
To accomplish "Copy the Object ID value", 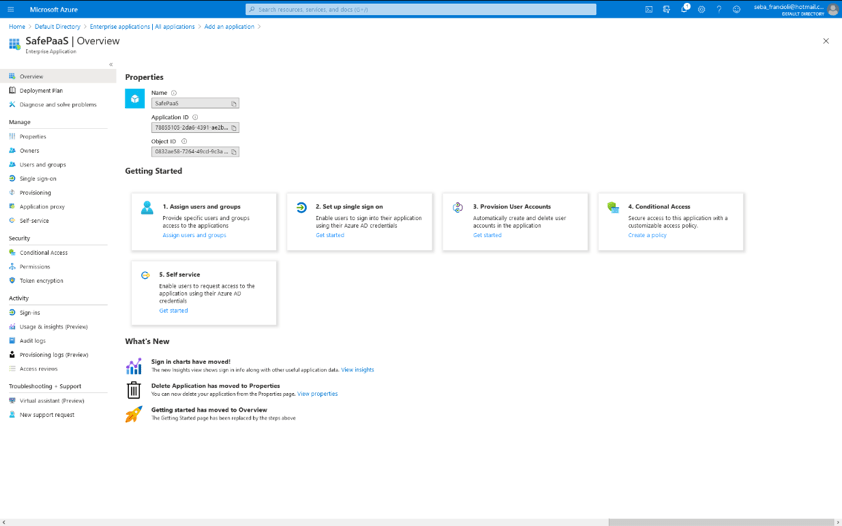I will [234, 152].
